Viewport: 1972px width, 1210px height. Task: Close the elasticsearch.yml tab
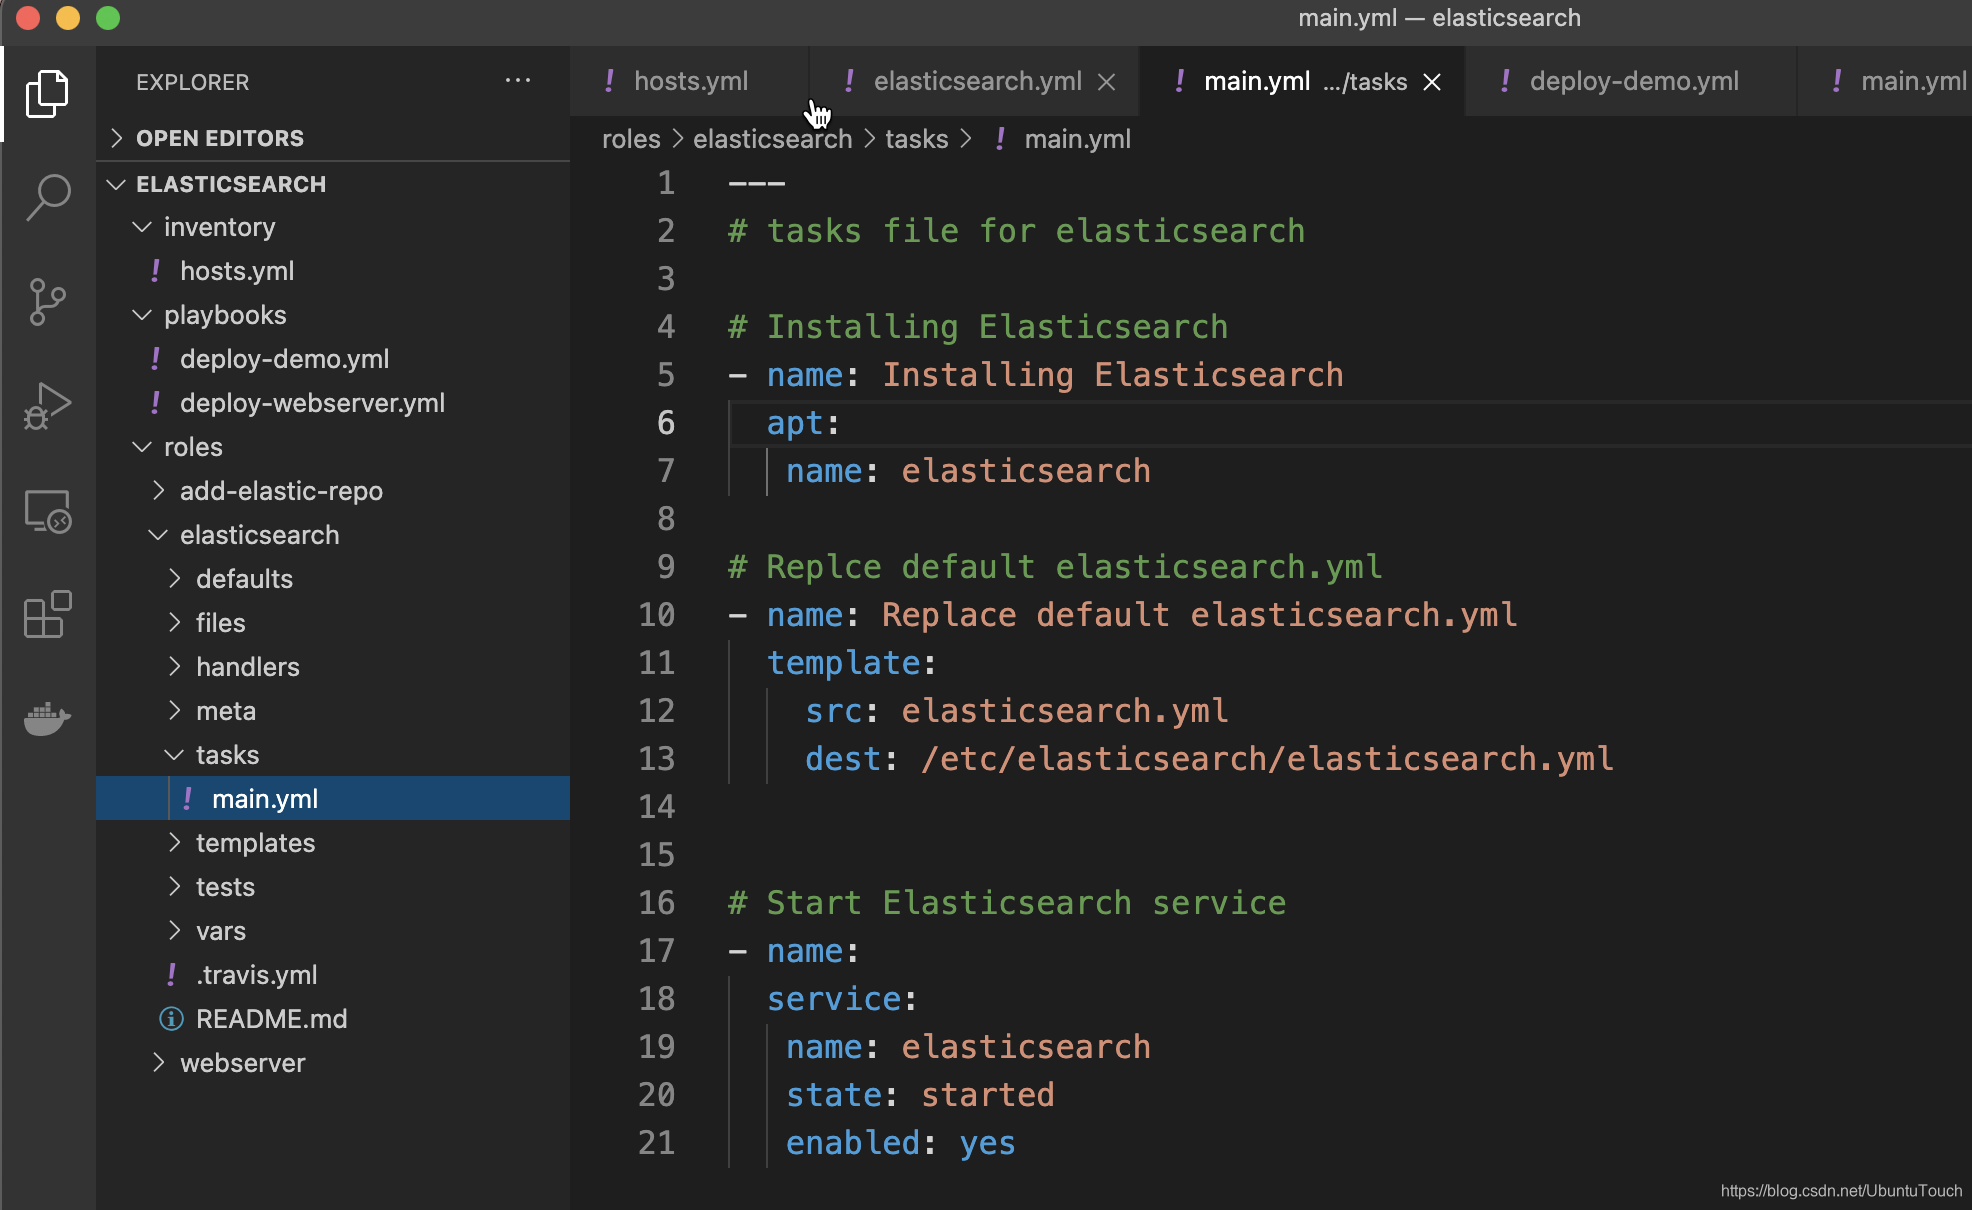(1106, 82)
